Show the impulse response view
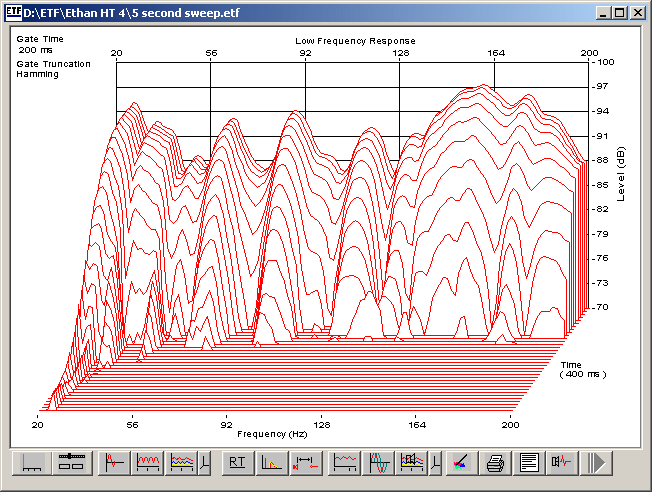Viewport: 652px width, 492px height. 114,463
